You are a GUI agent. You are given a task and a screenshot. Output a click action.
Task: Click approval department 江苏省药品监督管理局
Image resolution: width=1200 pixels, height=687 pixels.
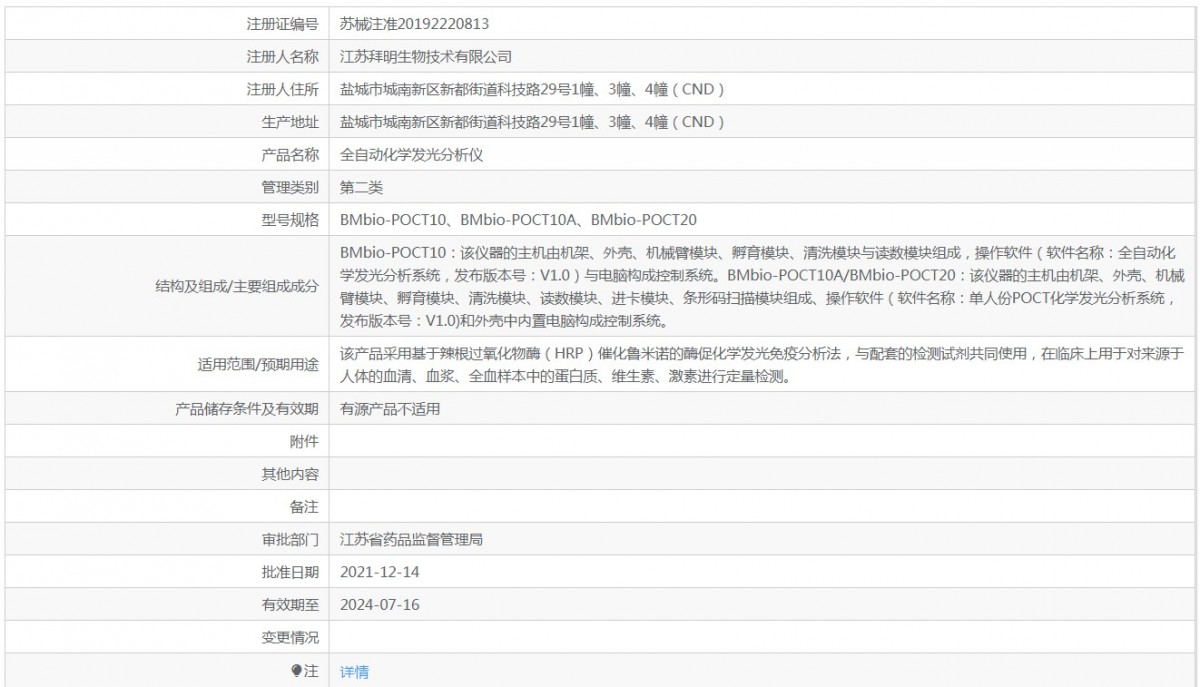pyautogui.click(x=412, y=541)
